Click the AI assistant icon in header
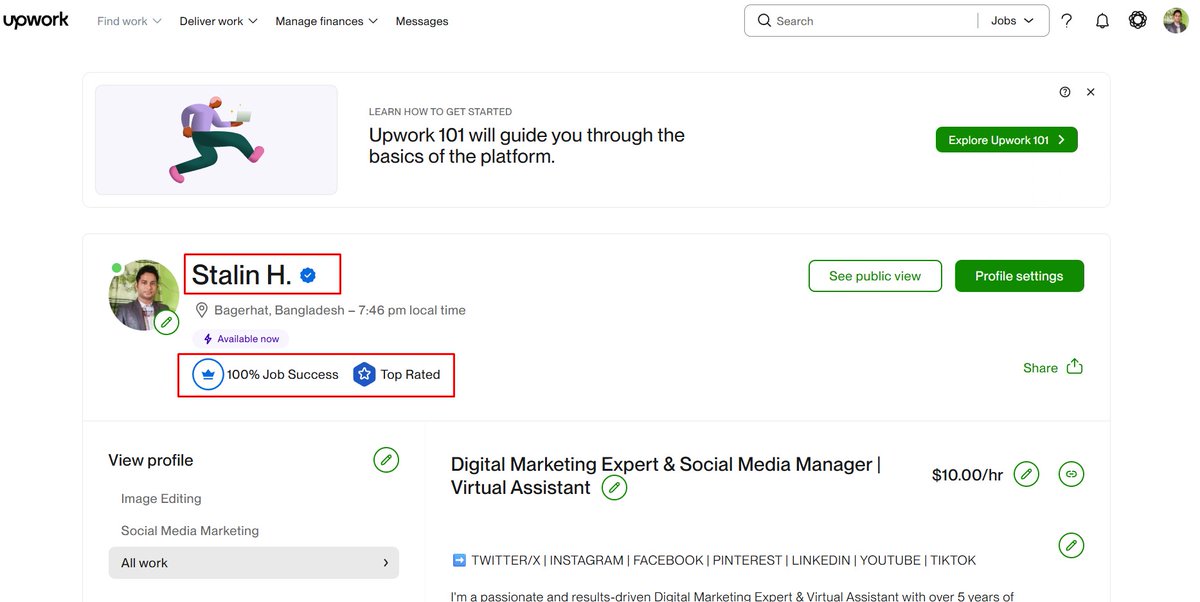Screen dimensions: 1200x602 (x=1138, y=20)
